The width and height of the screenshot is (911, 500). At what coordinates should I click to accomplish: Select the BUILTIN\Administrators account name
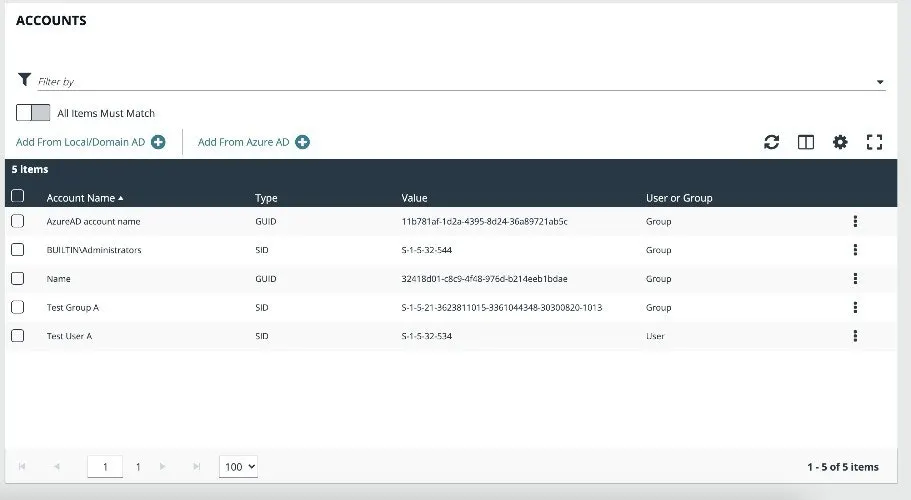(94, 250)
